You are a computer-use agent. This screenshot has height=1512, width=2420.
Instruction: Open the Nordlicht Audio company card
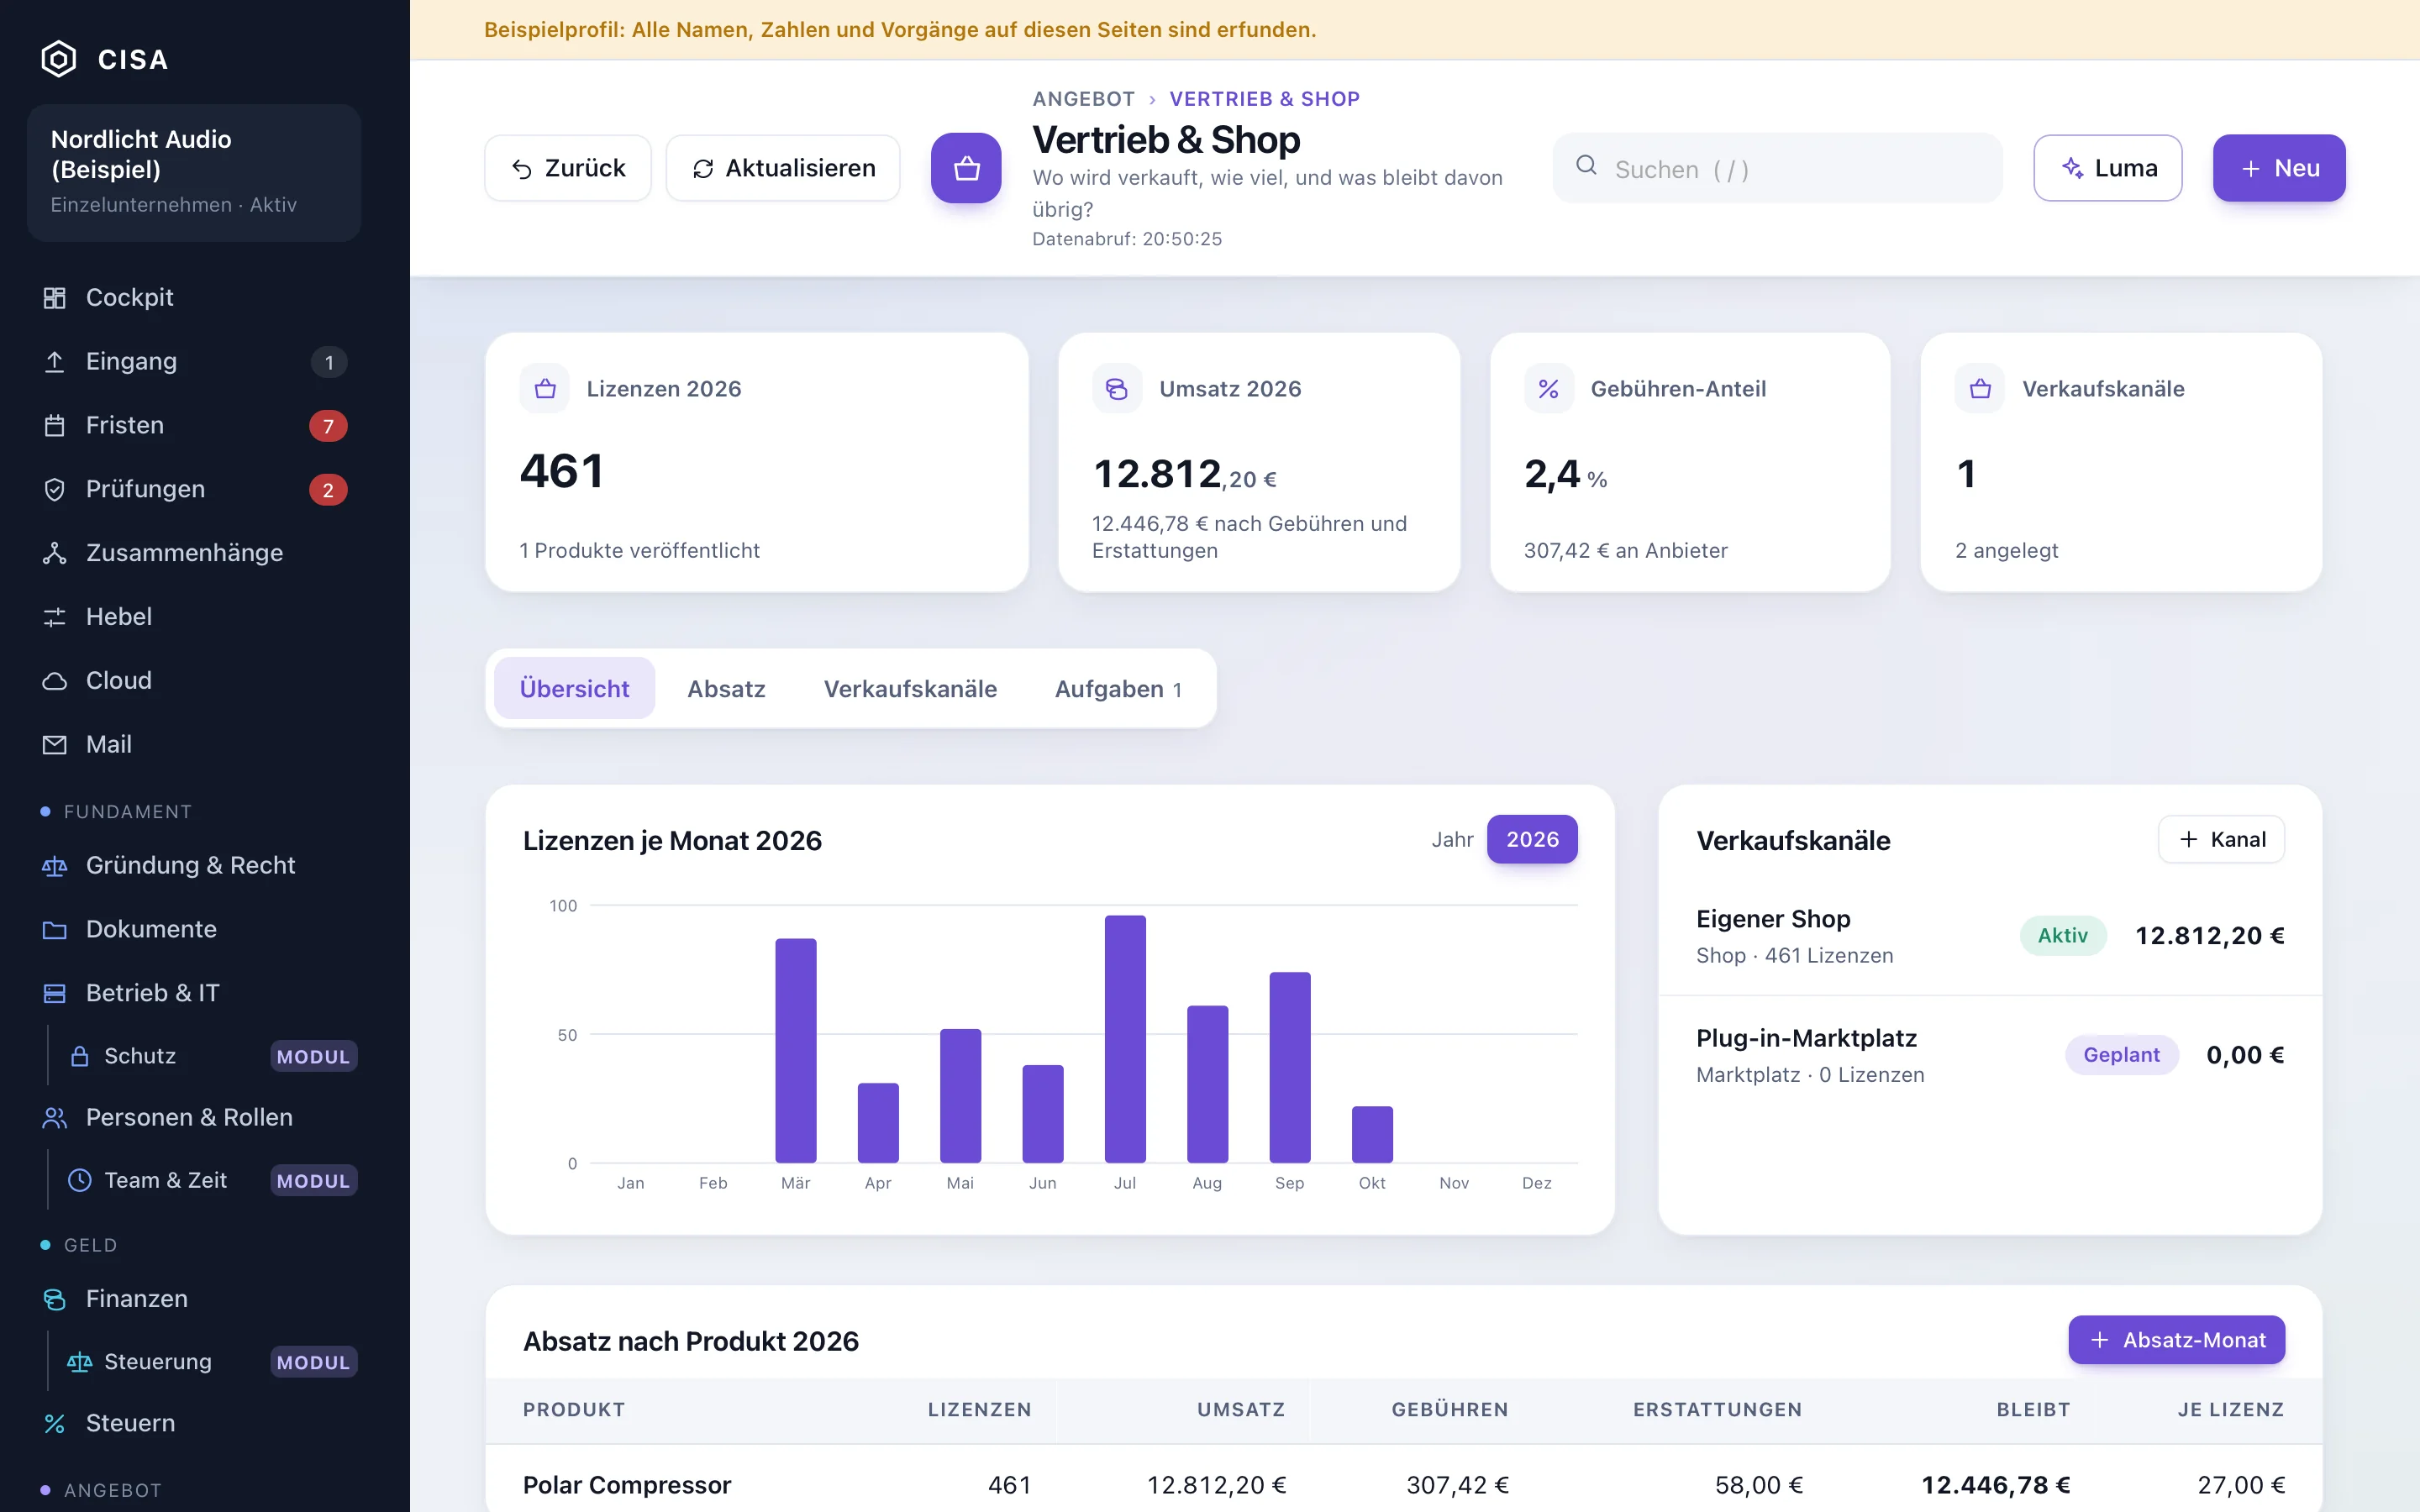coord(194,172)
